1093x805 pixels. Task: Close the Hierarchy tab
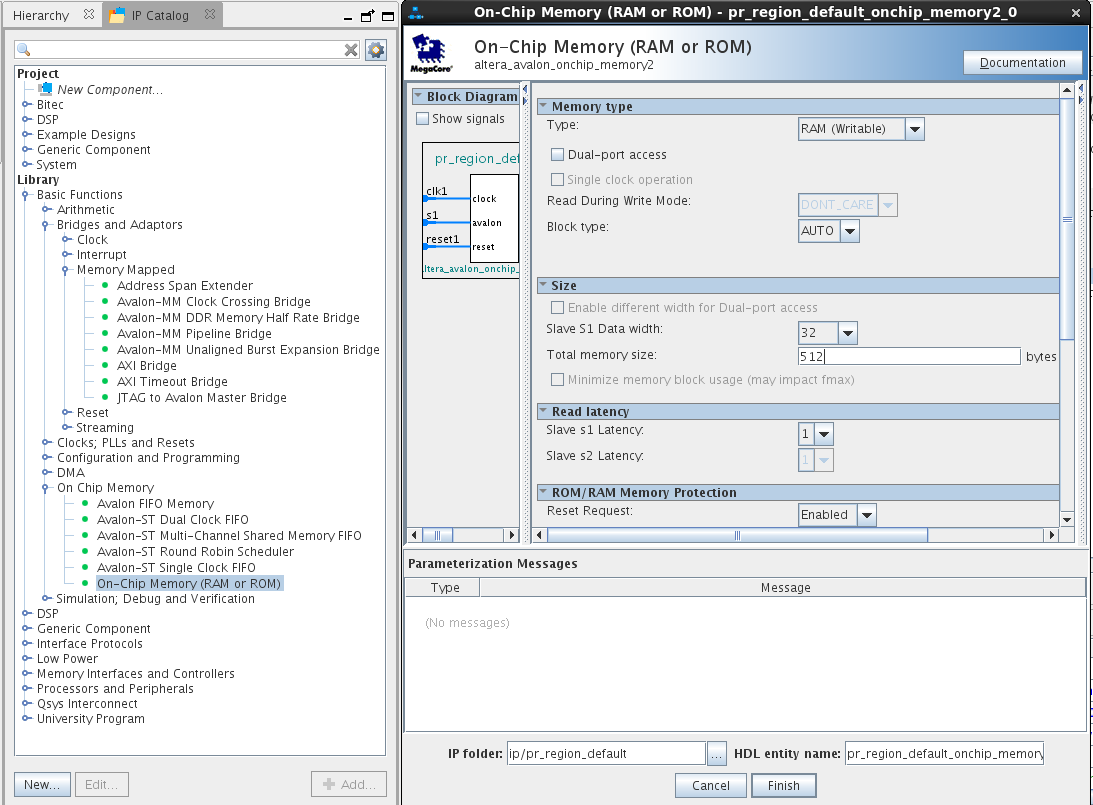89,14
